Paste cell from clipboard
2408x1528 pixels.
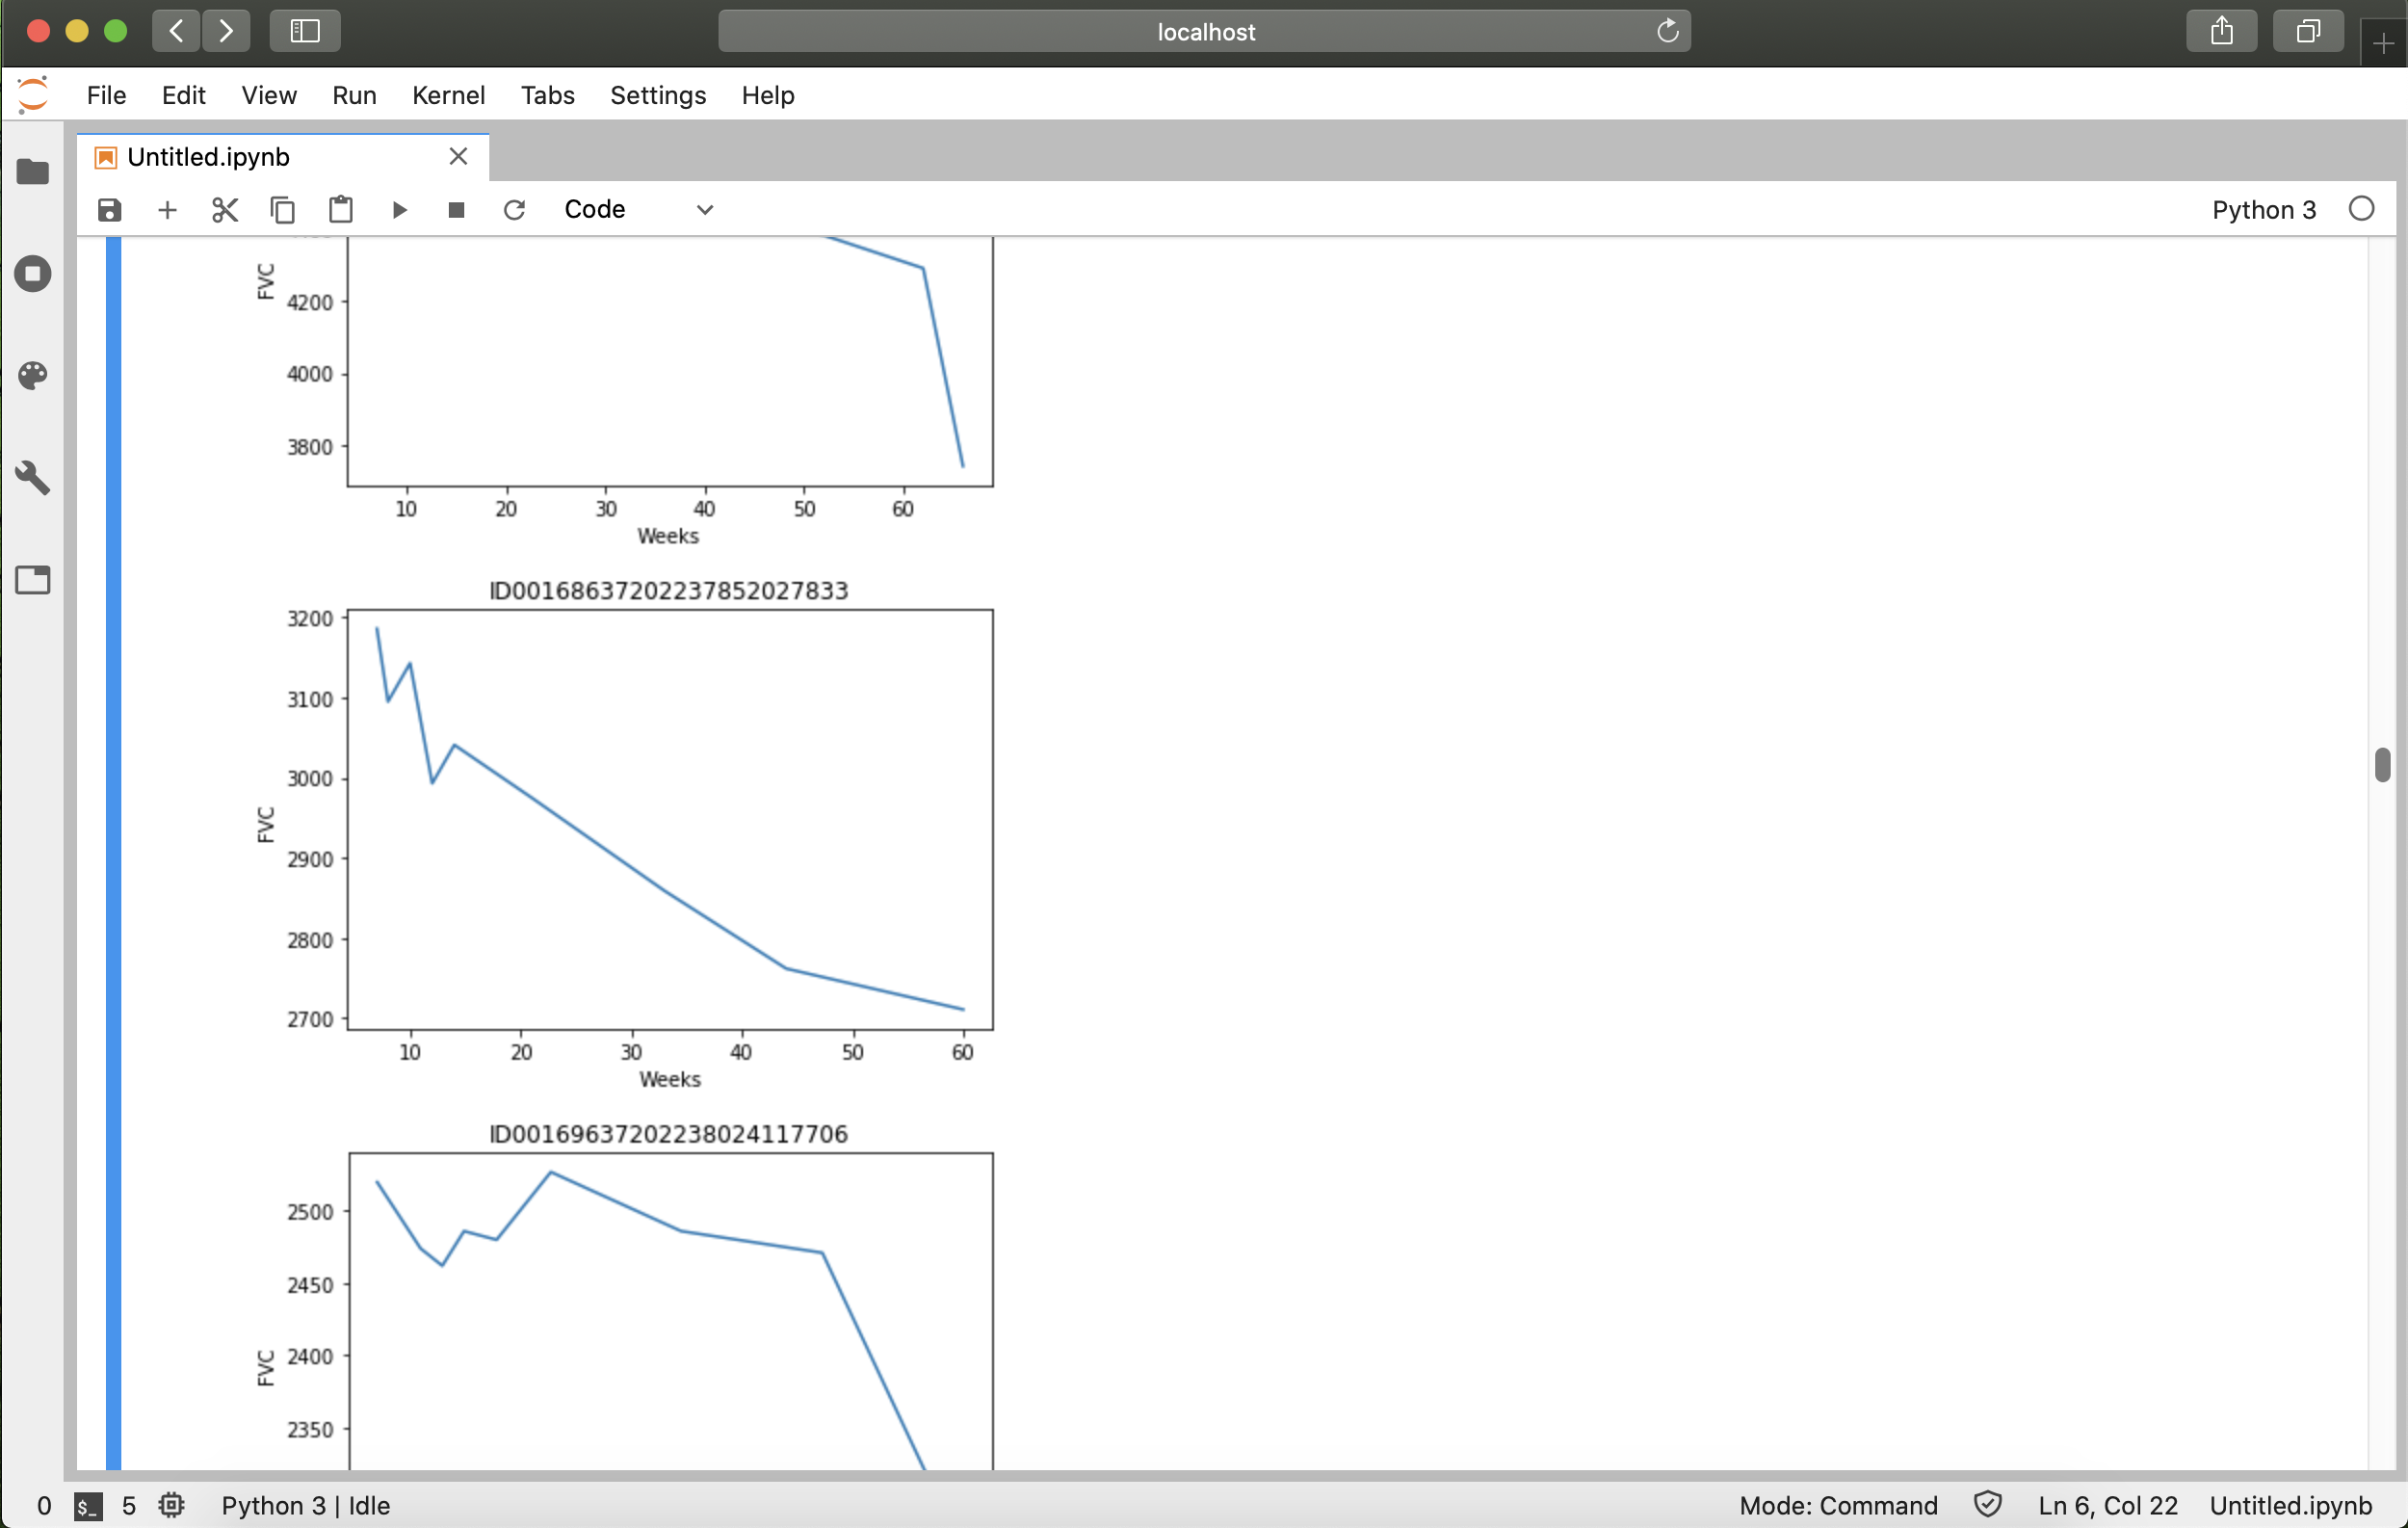pyautogui.click(x=341, y=210)
